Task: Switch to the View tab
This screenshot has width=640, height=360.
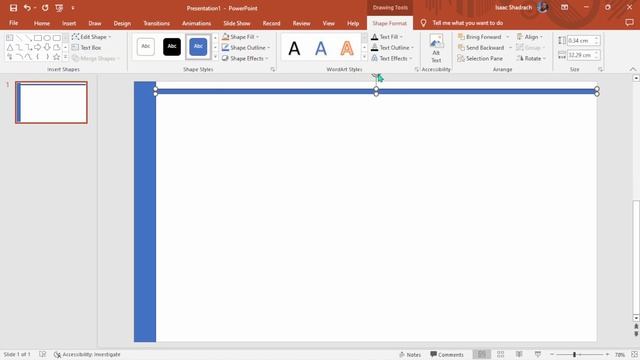Action: (329, 23)
